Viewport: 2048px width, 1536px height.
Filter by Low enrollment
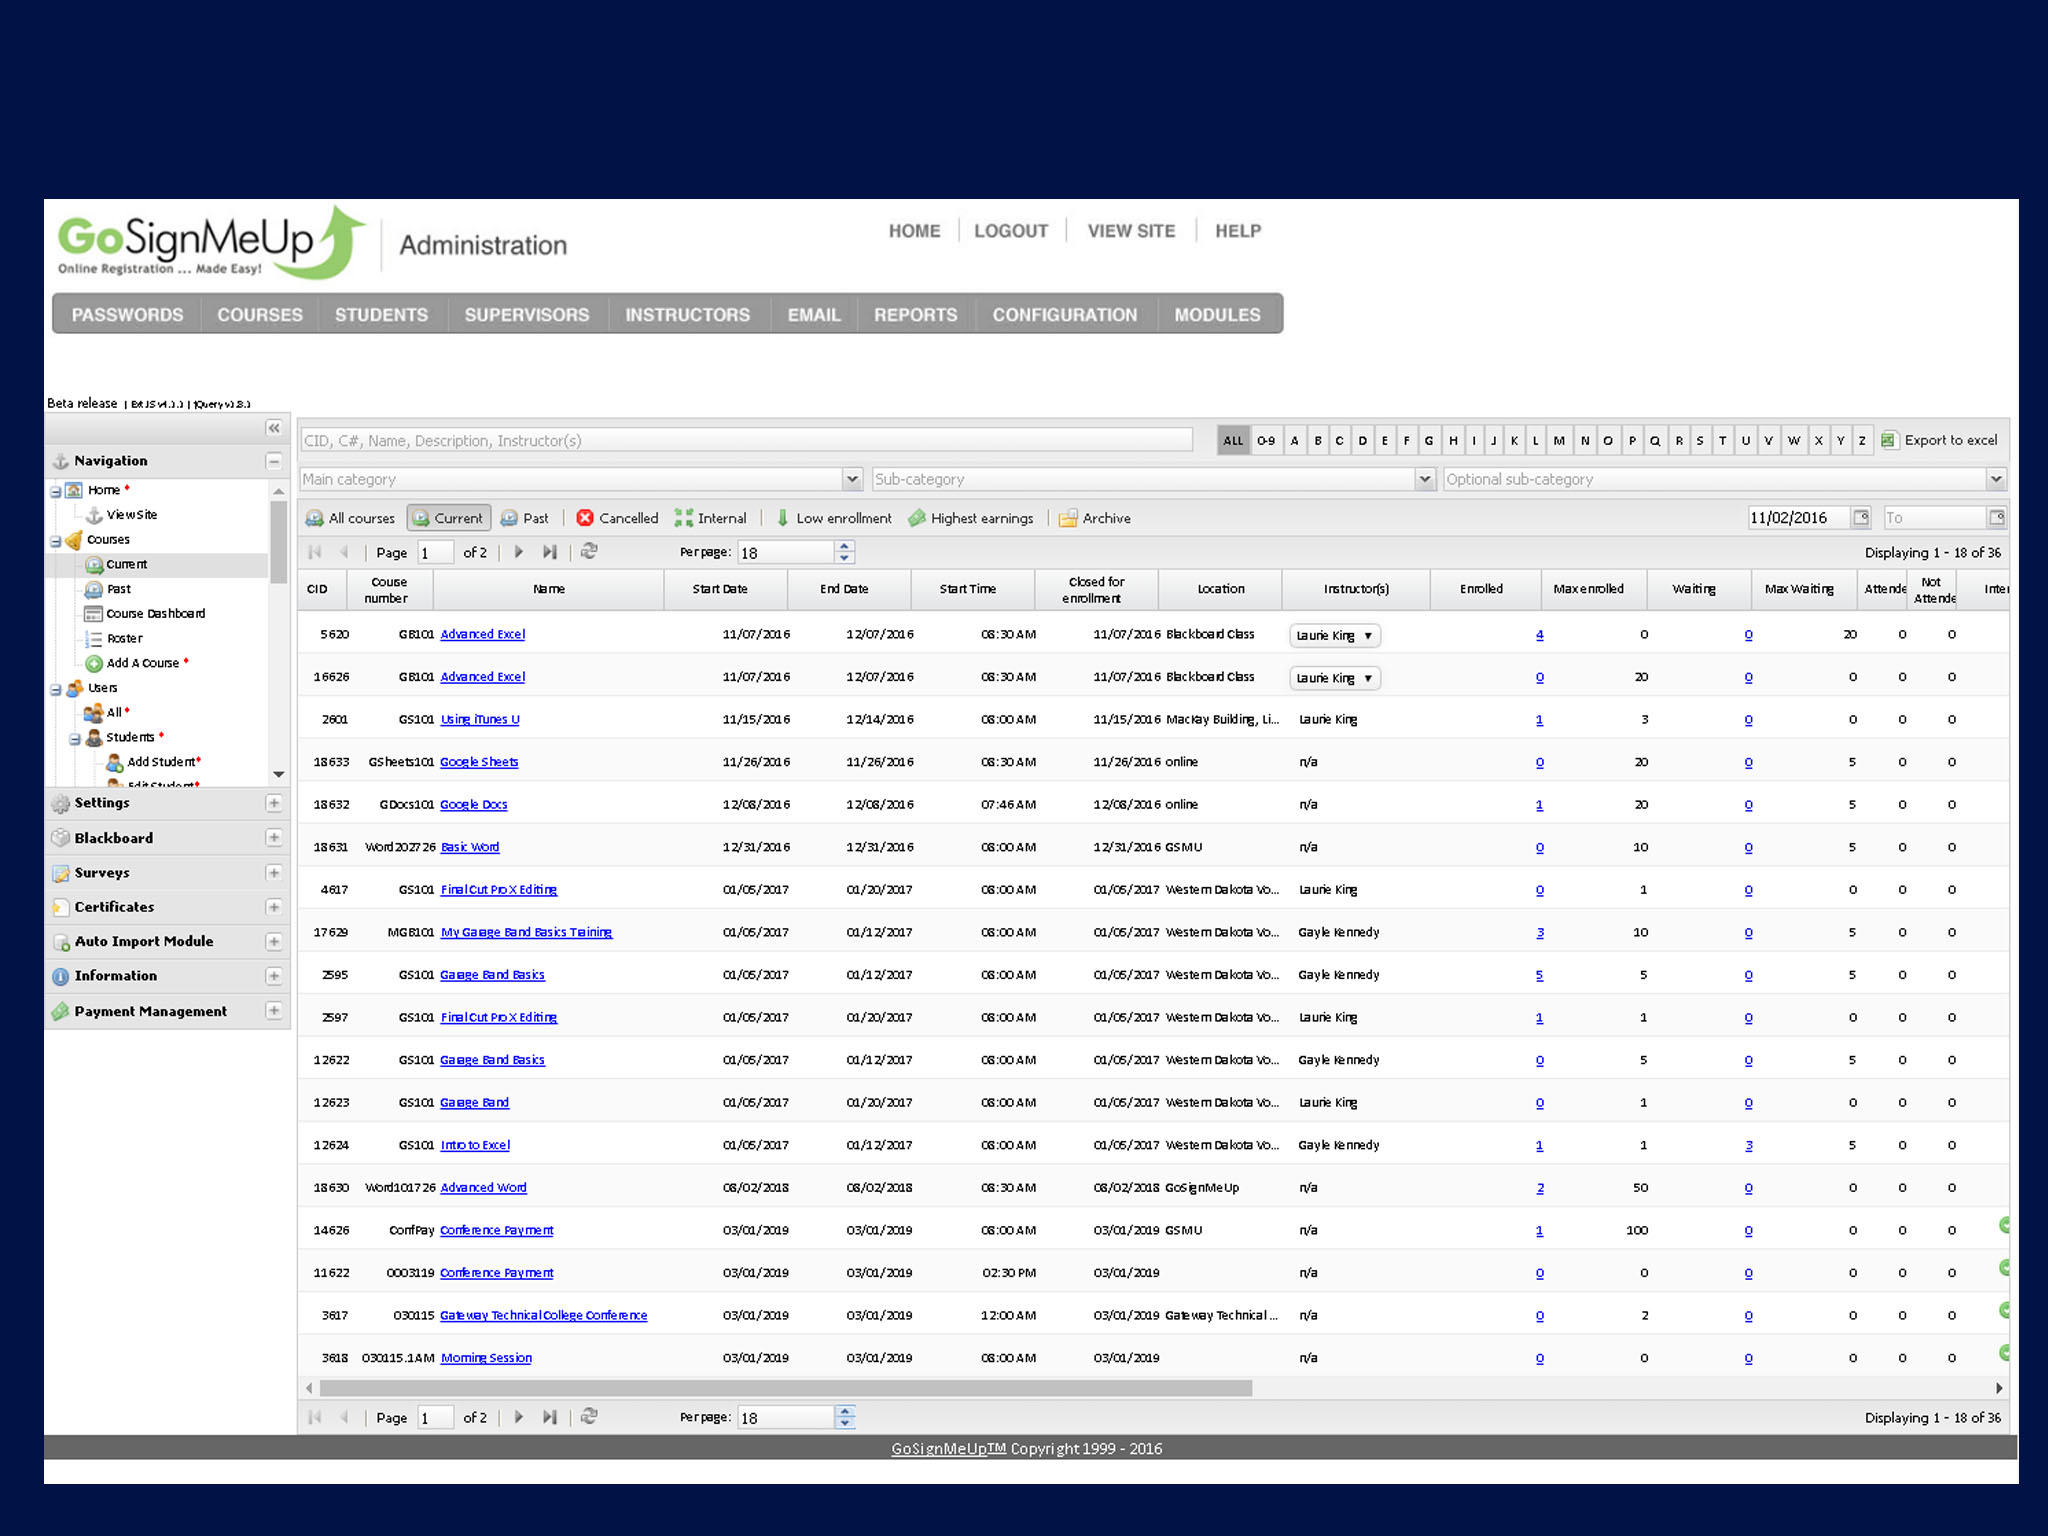pos(833,518)
